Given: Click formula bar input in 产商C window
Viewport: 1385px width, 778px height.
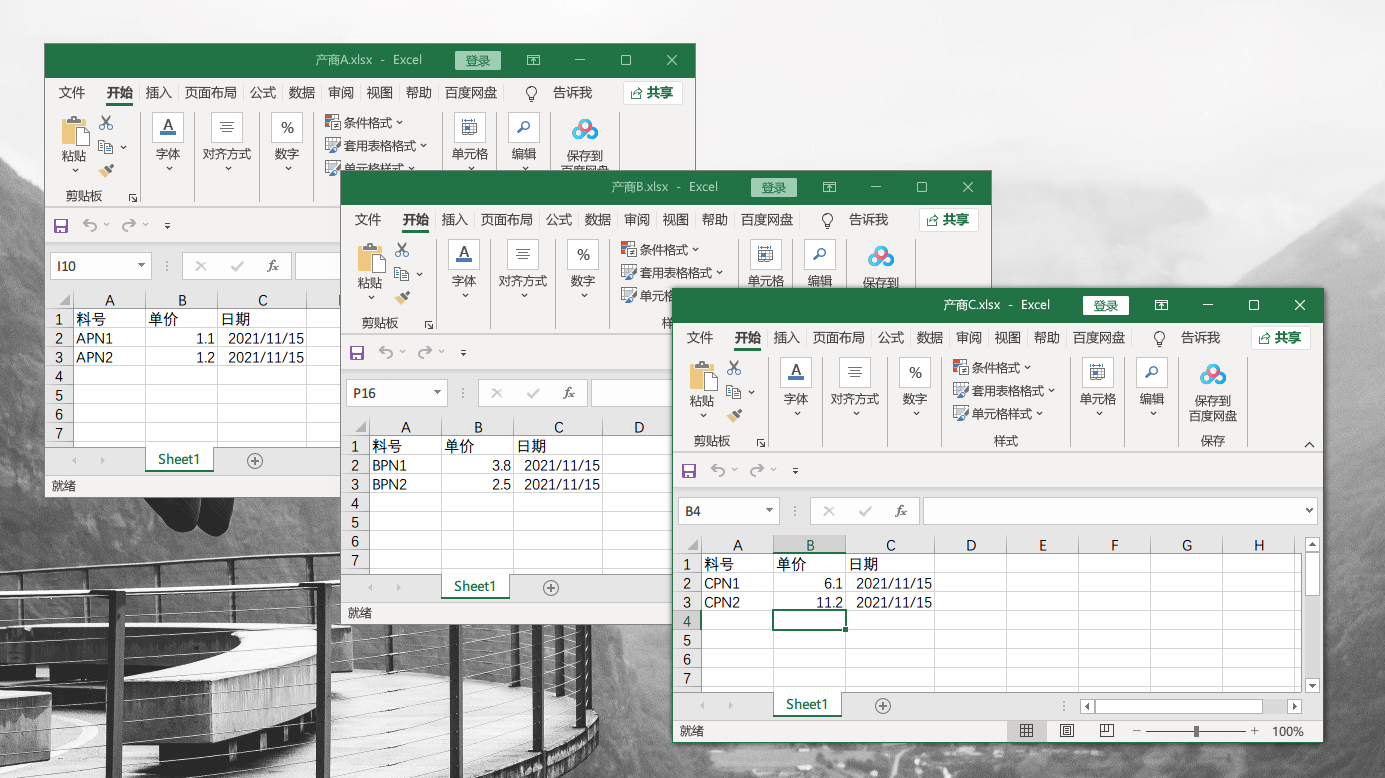Looking at the screenshot, I should pos(1113,511).
